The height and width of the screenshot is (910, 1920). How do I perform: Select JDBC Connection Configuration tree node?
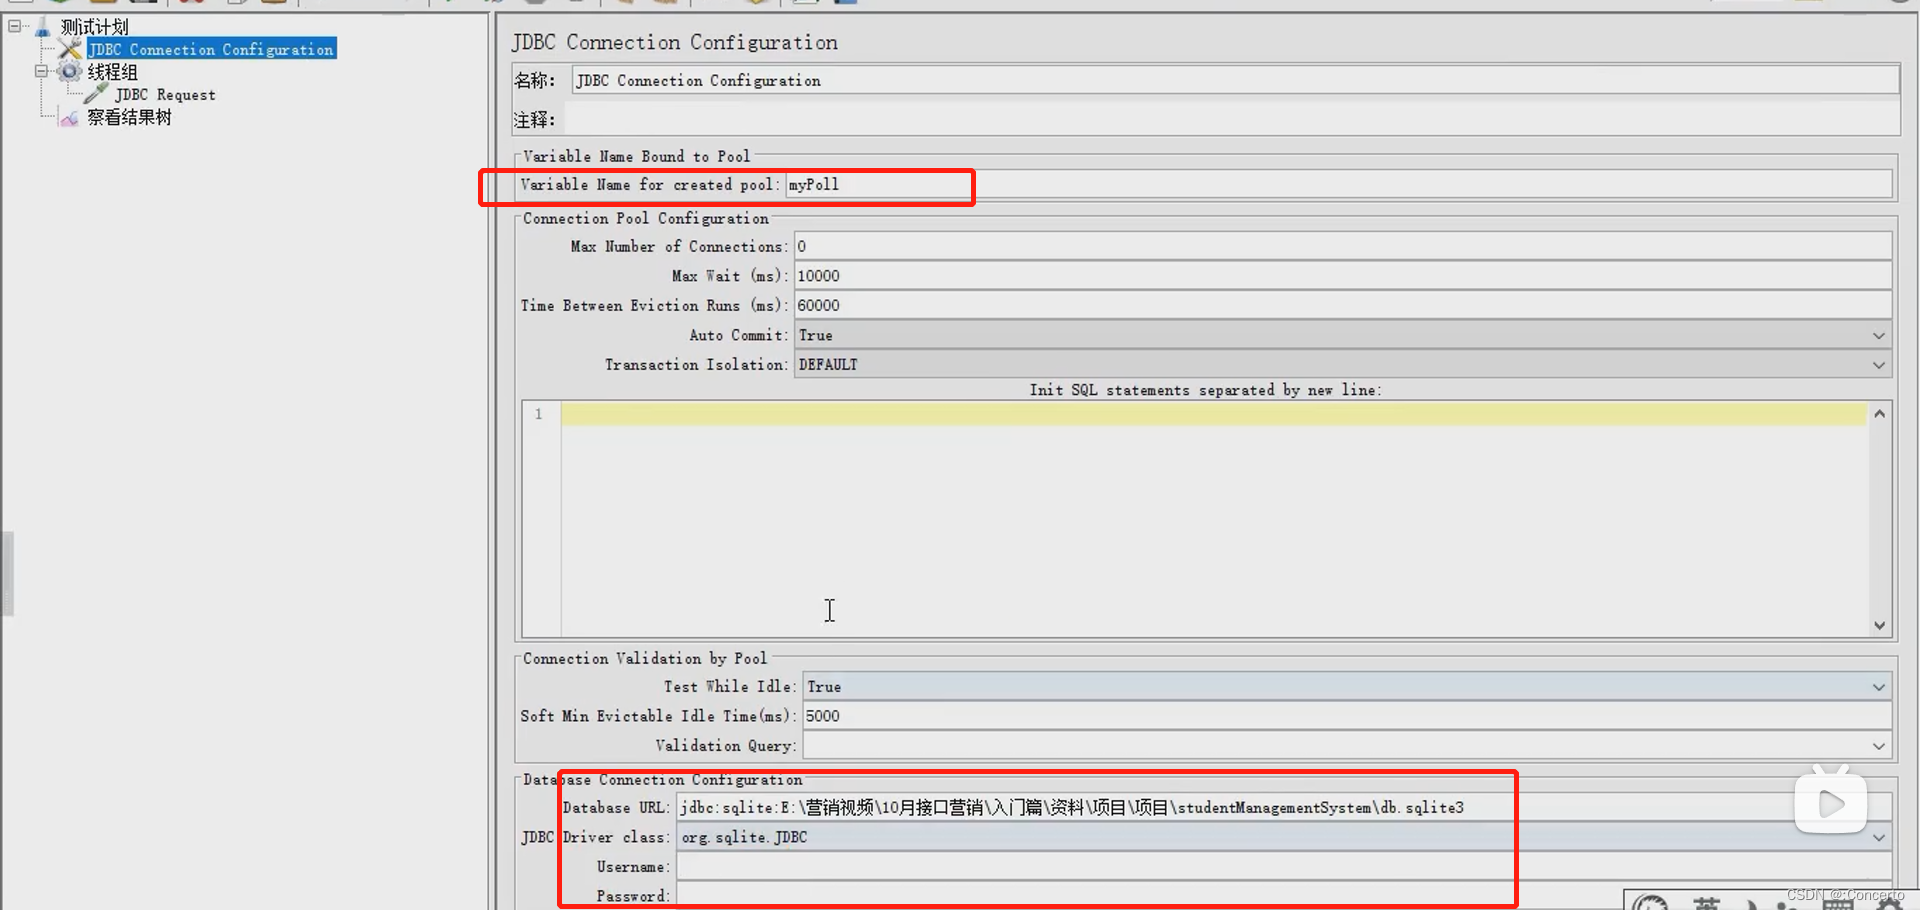(x=211, y=49)
